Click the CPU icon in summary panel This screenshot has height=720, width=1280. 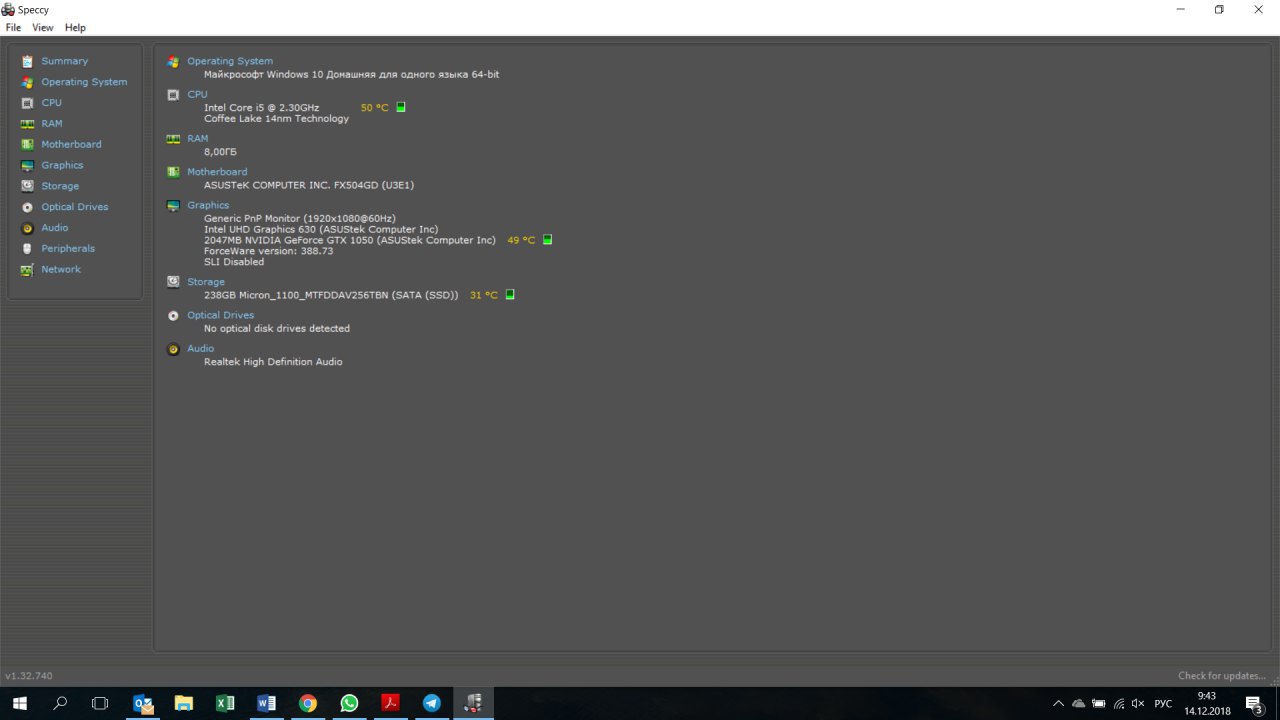click(x=173, y=95)
